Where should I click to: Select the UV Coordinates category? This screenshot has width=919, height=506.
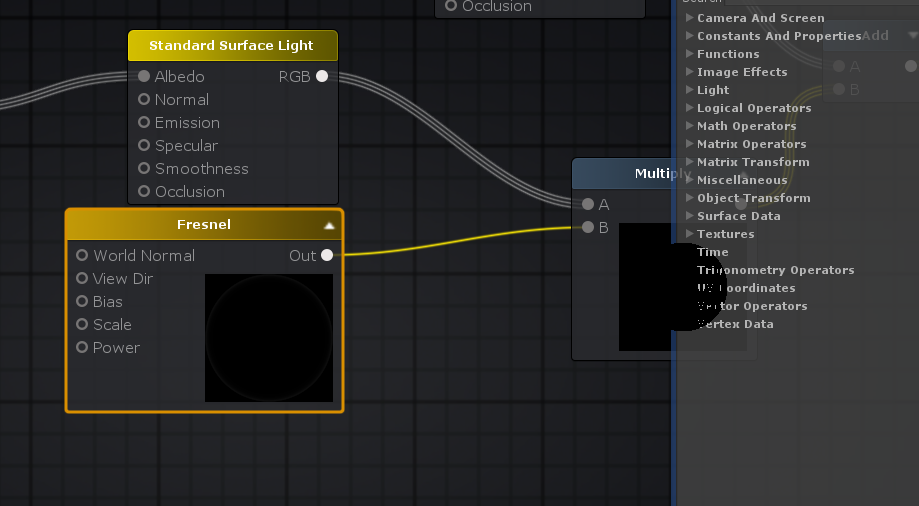click(746, 288)
